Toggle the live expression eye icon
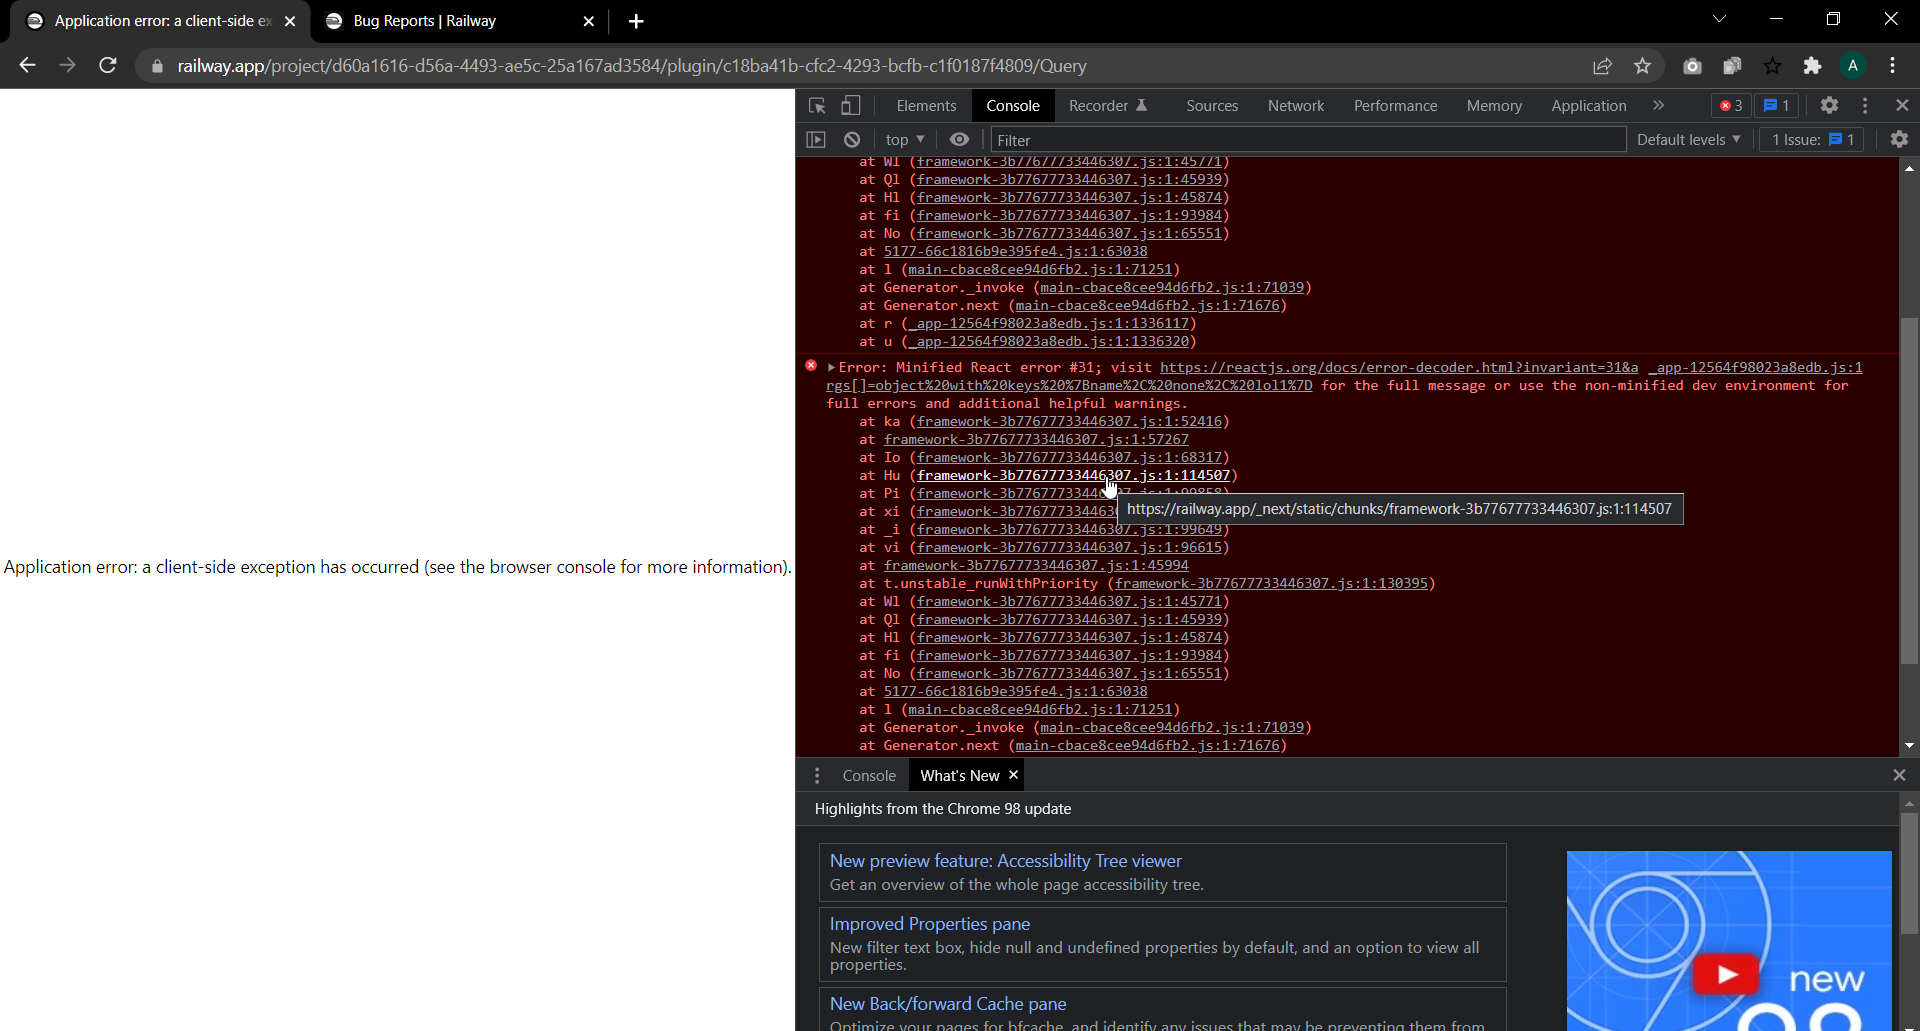This screenshot has height=1031, width=1920. (x=959, y=140)
